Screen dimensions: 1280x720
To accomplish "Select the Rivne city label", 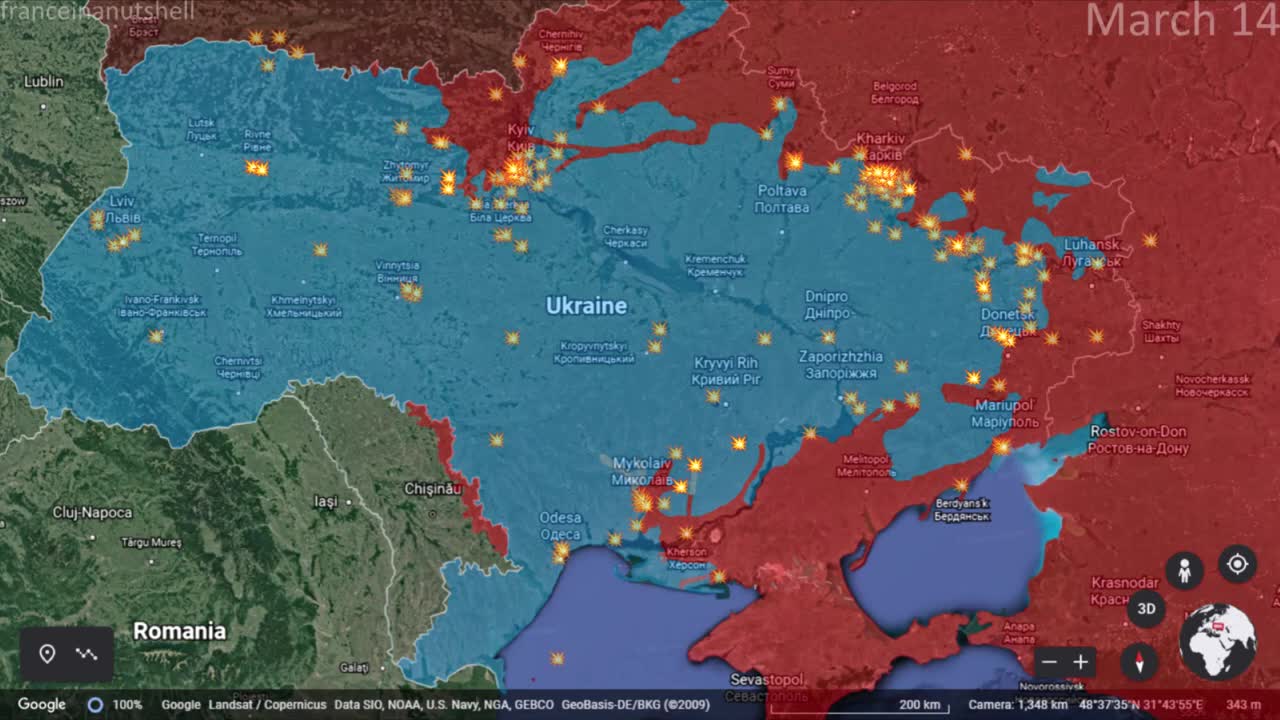I will (257, 139).
